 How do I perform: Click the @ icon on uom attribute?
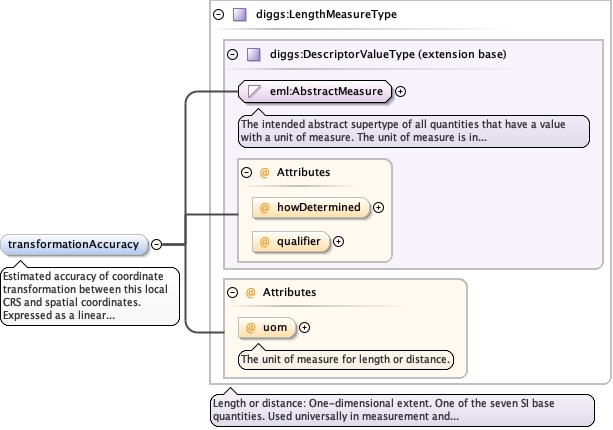click(x=251, y=327)
